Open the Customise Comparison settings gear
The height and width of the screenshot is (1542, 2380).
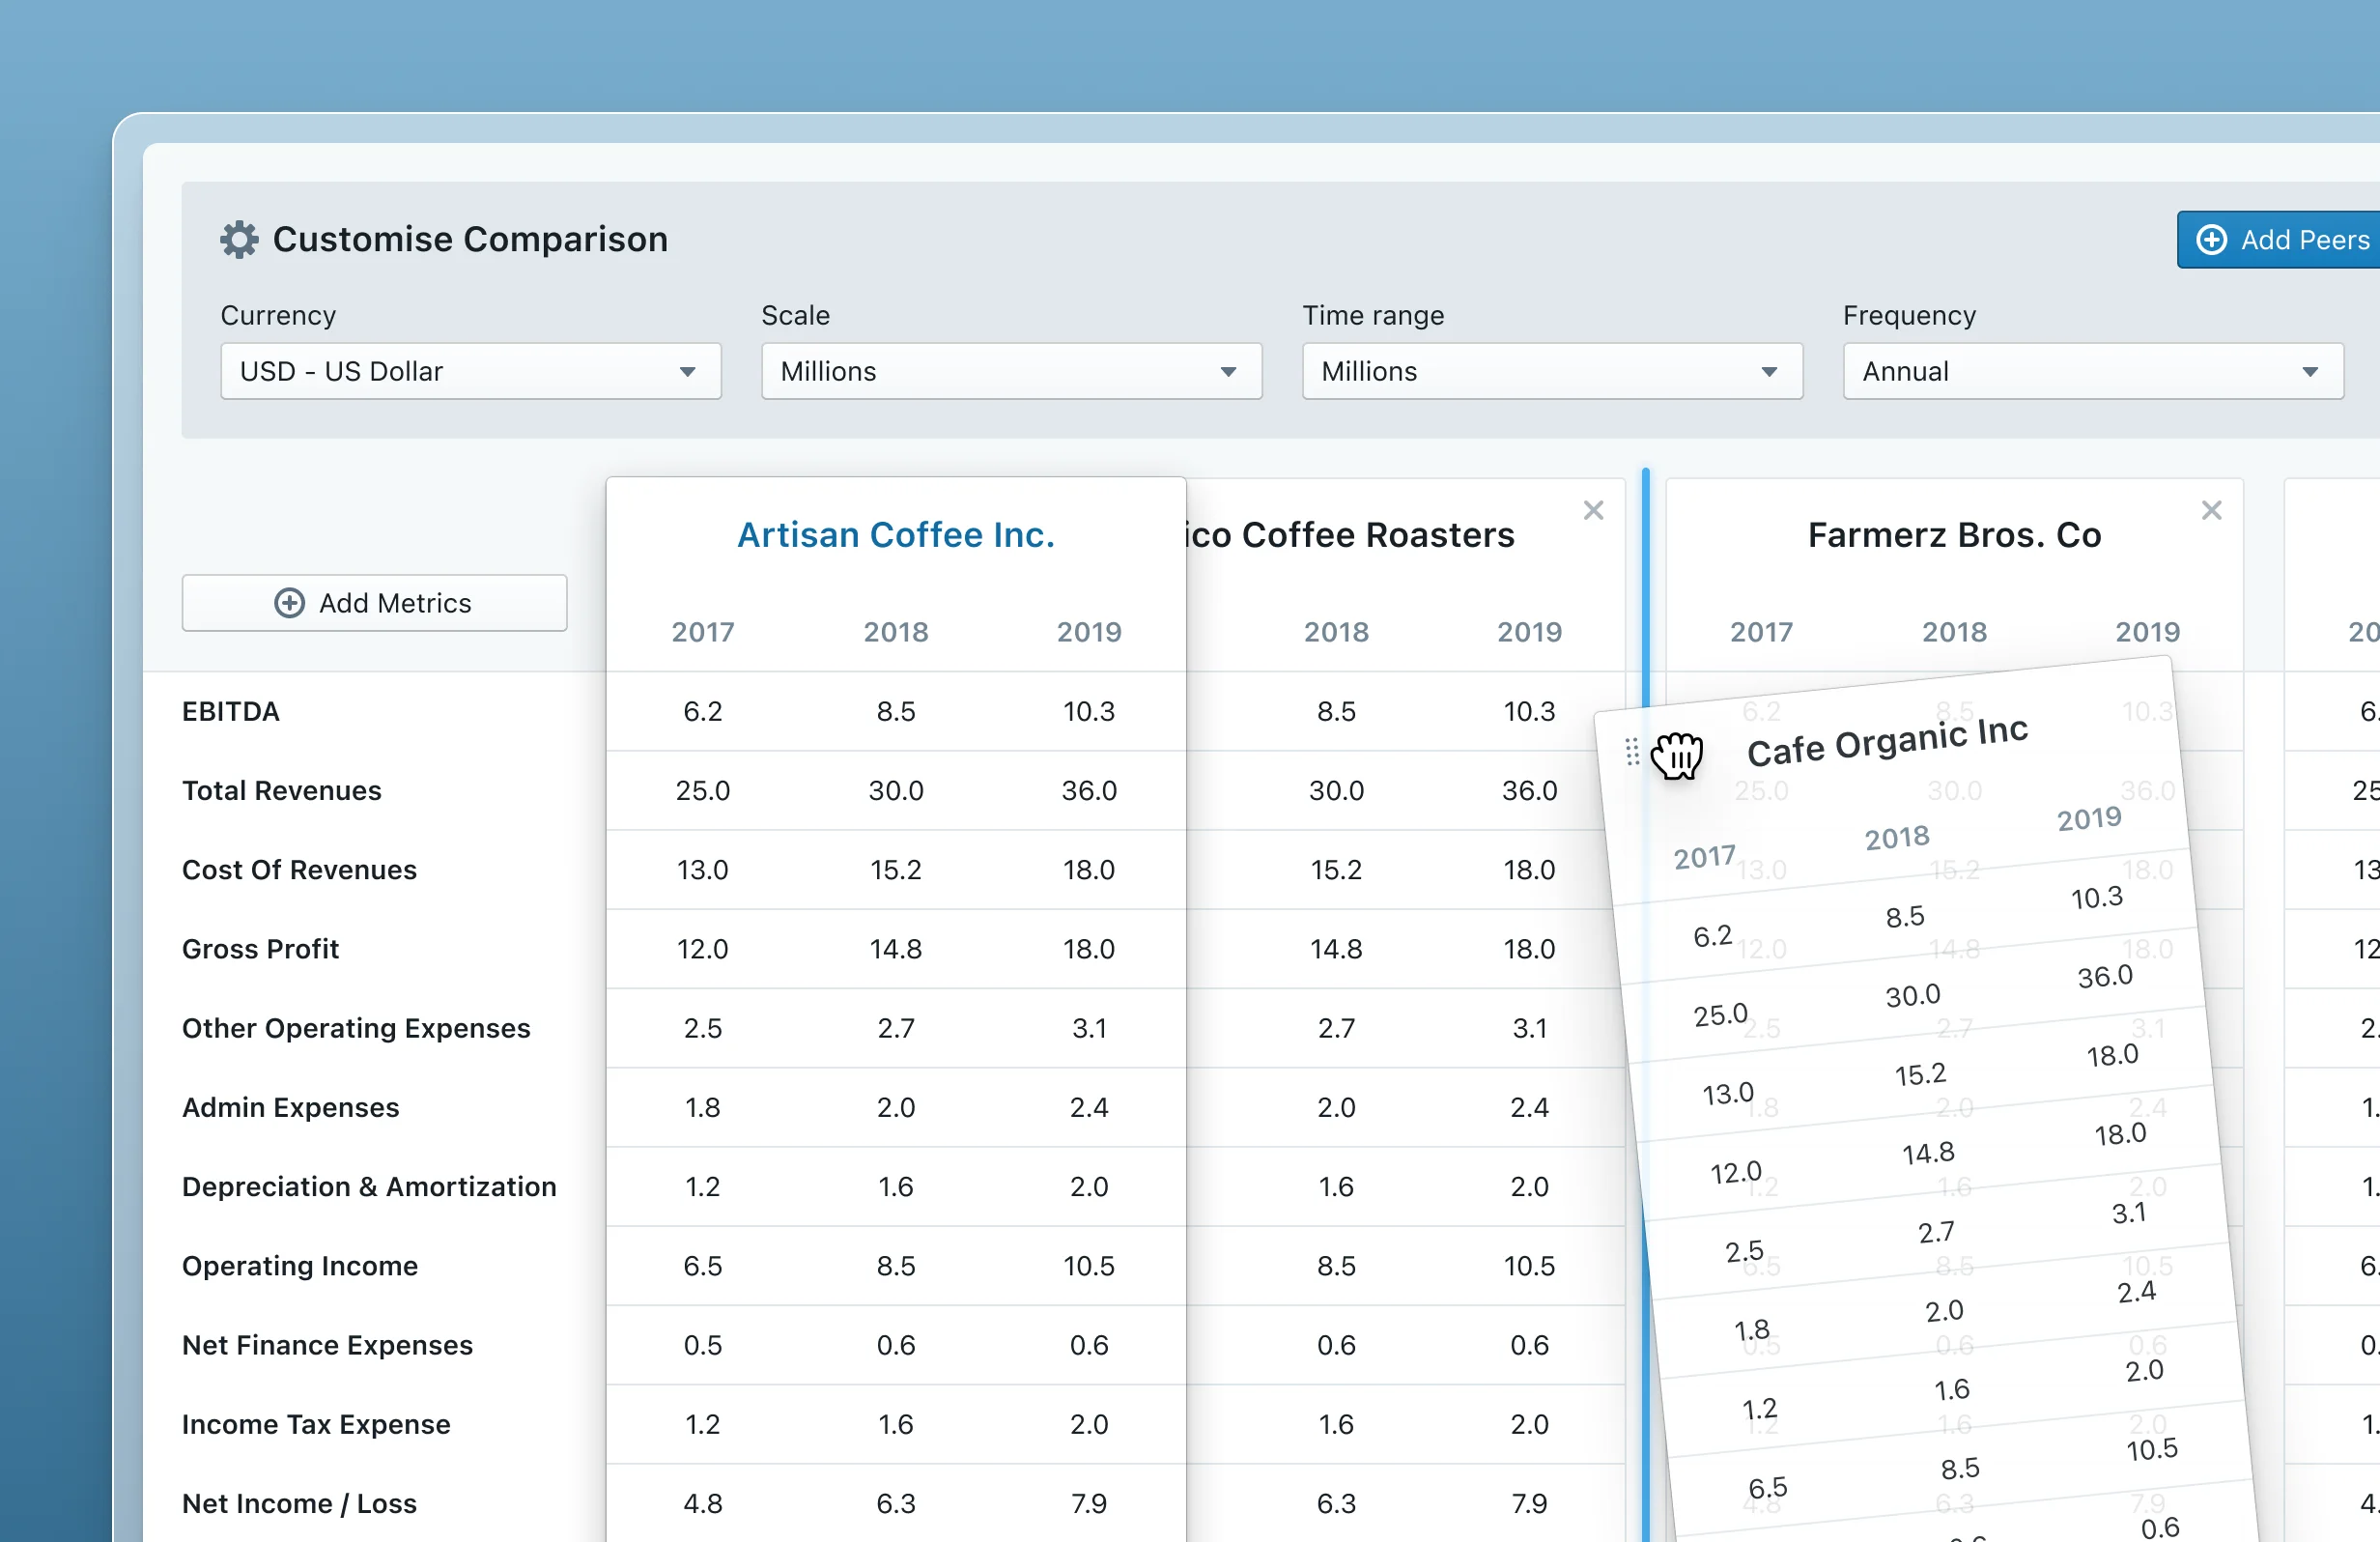238,239
